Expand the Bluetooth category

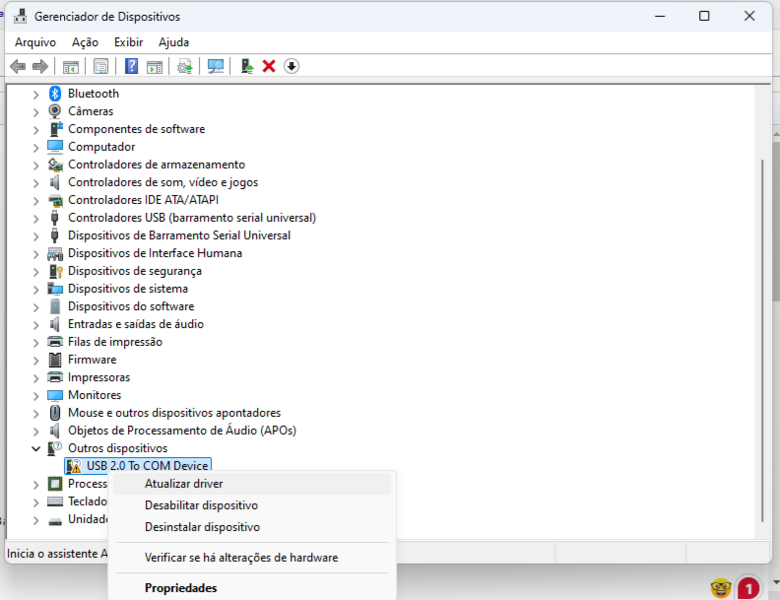pos(36,94)
